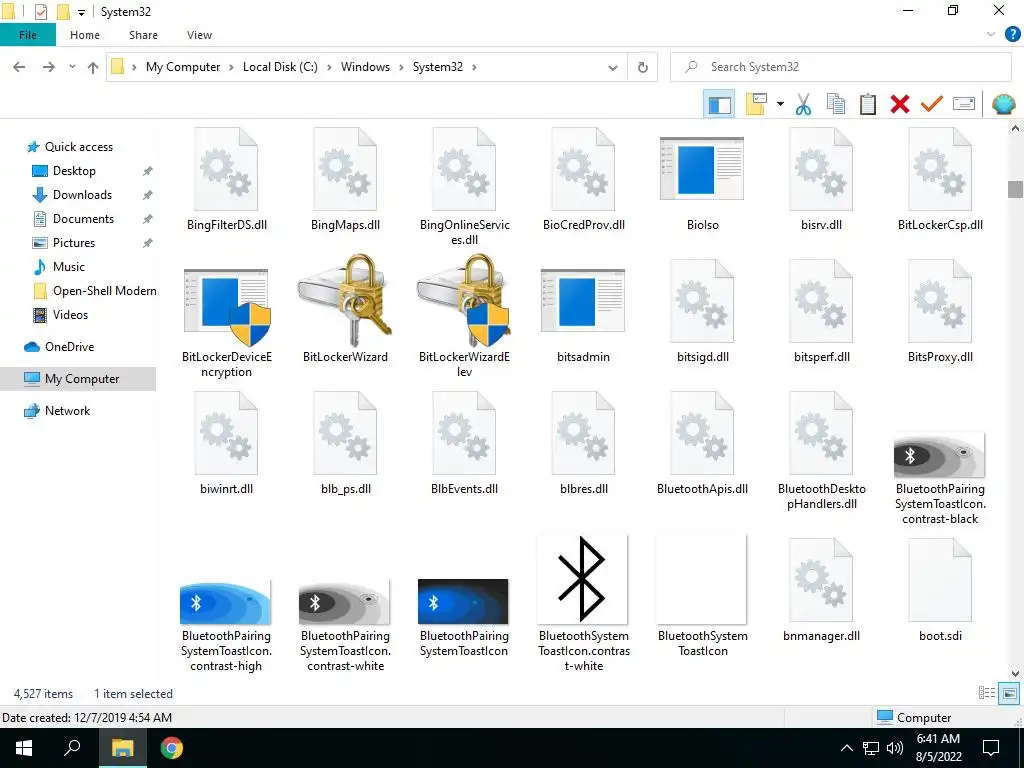
Task: Click My Computer in the address bar
Action: pyautogui.click(x=183, y=67)
